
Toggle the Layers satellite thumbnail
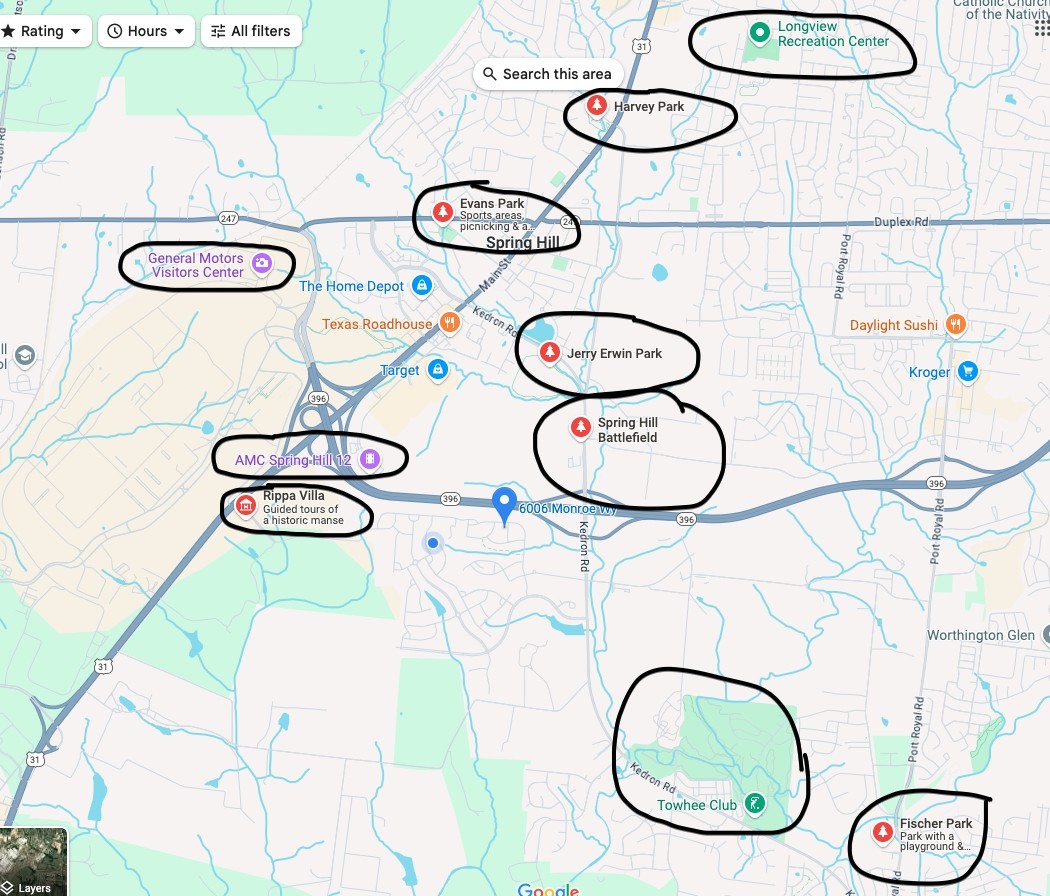point(33,862)
